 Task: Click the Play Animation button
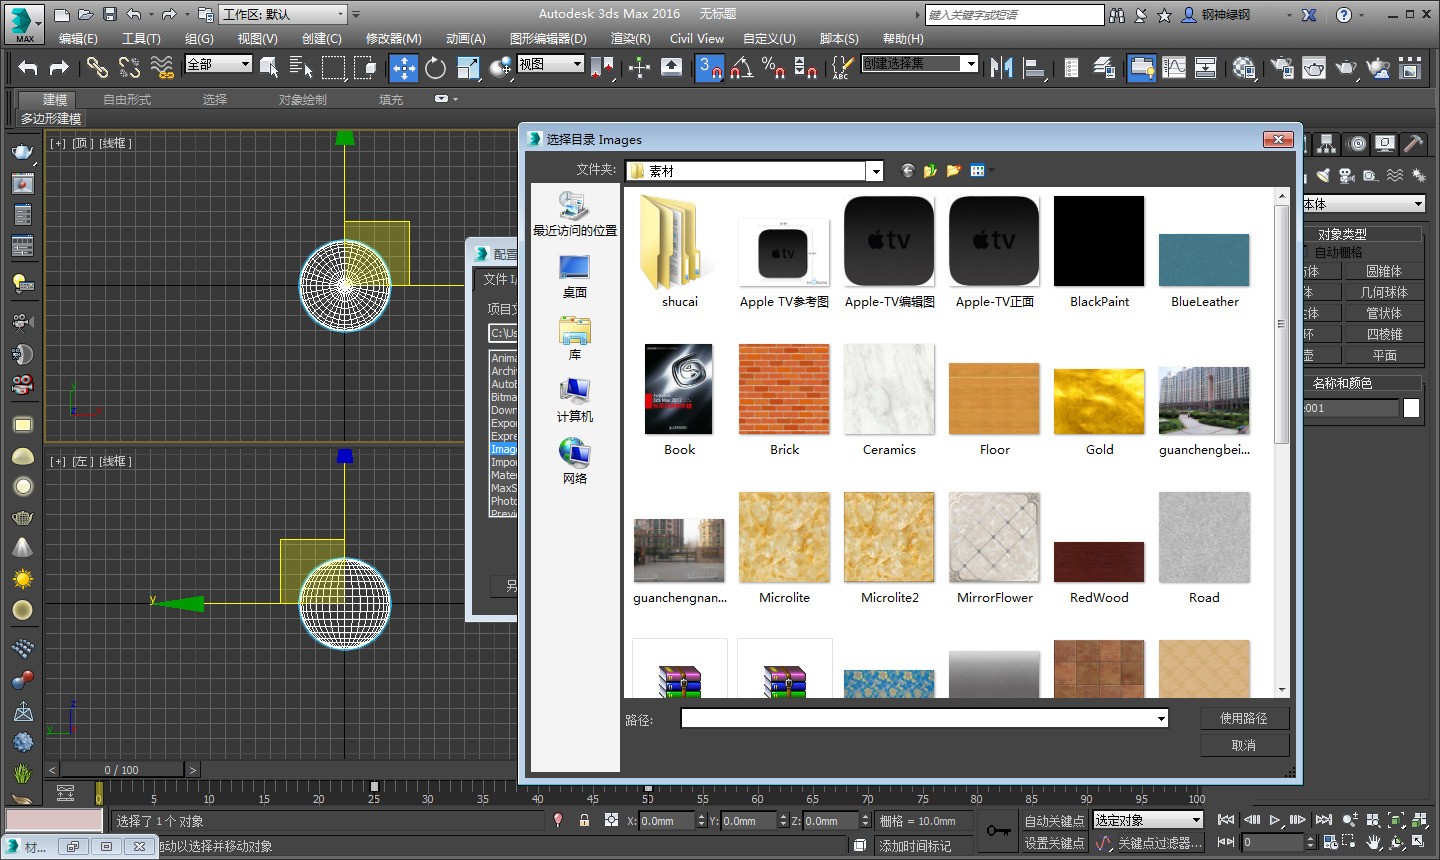[1274, 820]
